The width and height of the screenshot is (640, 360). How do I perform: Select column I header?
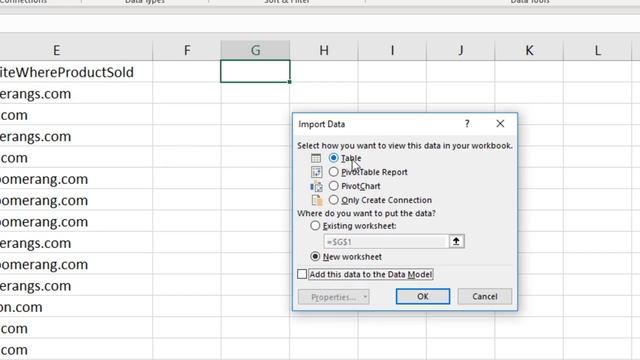(392, 51)
